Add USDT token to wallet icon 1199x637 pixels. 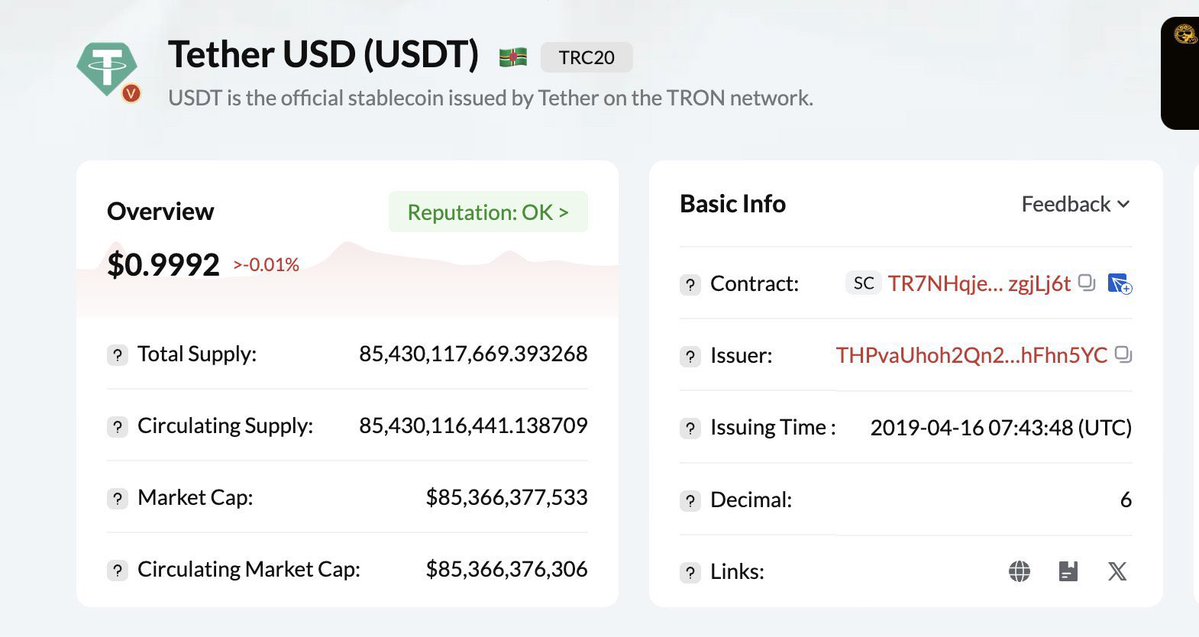1120,284
